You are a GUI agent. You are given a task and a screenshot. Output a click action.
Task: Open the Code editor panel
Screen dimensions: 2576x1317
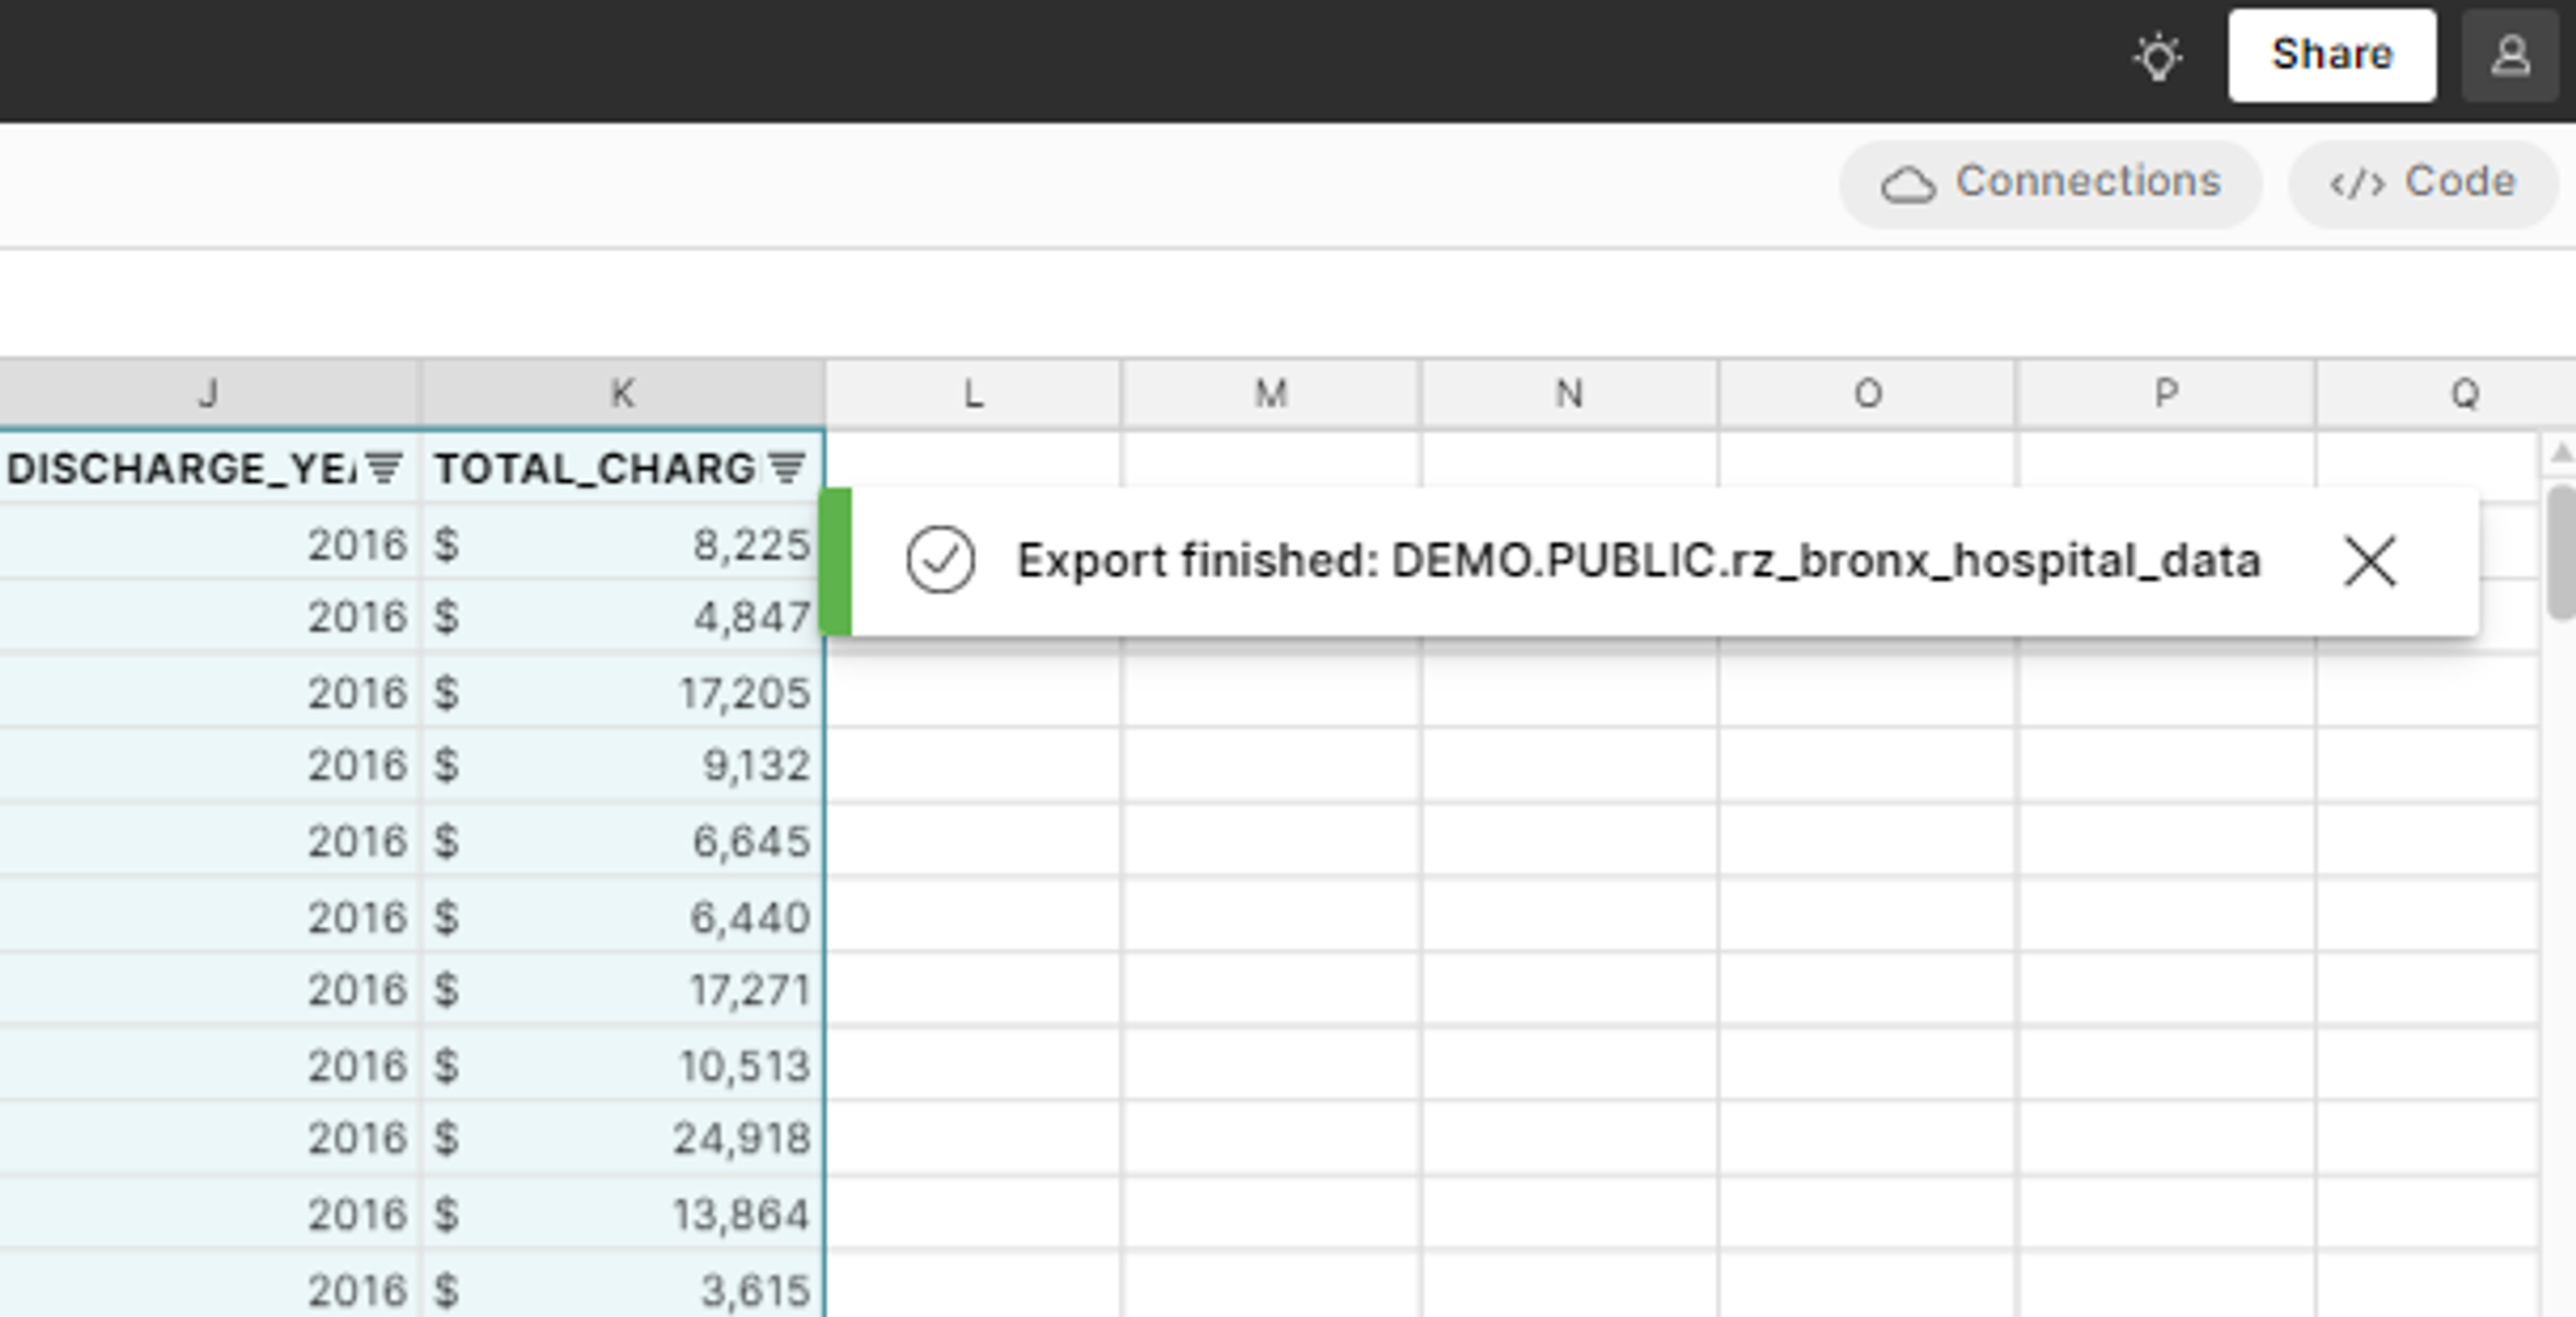pos(2422,183)
